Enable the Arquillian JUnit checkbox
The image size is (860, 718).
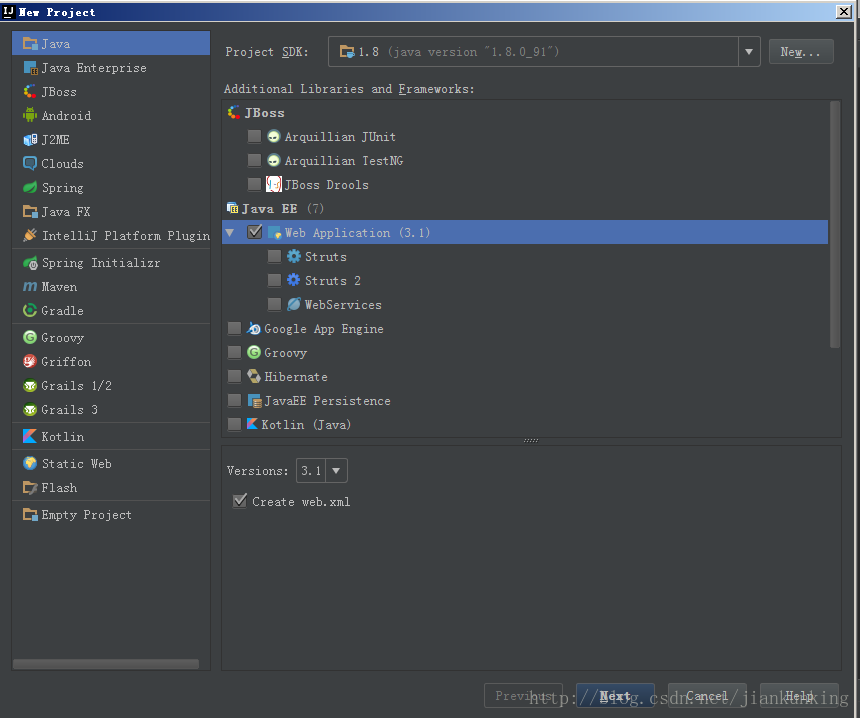pos(254,136)
